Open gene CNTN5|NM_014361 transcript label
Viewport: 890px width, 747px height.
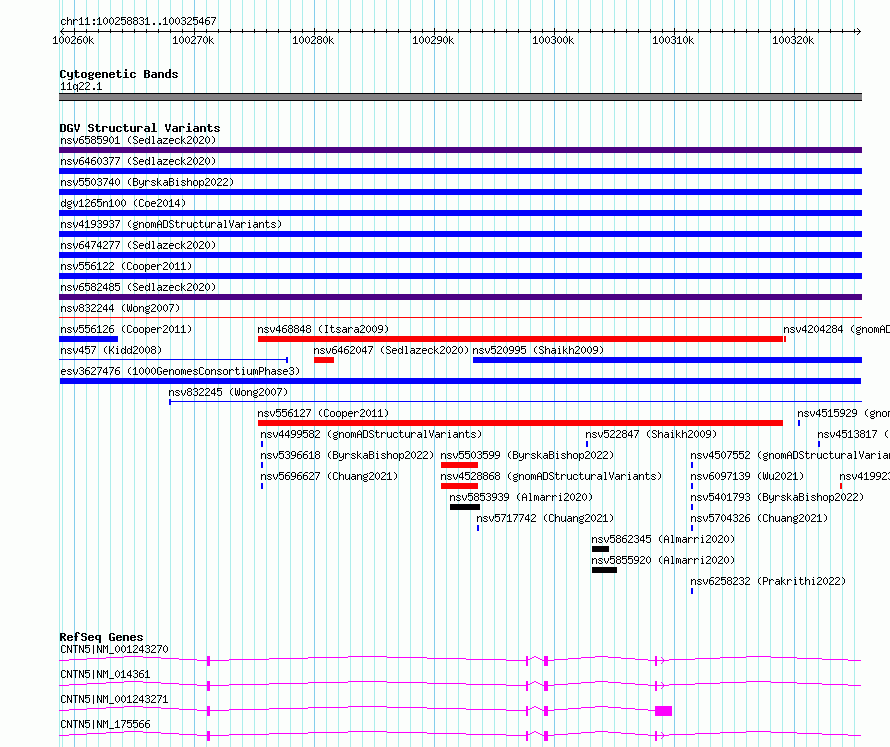coord(105,674)
